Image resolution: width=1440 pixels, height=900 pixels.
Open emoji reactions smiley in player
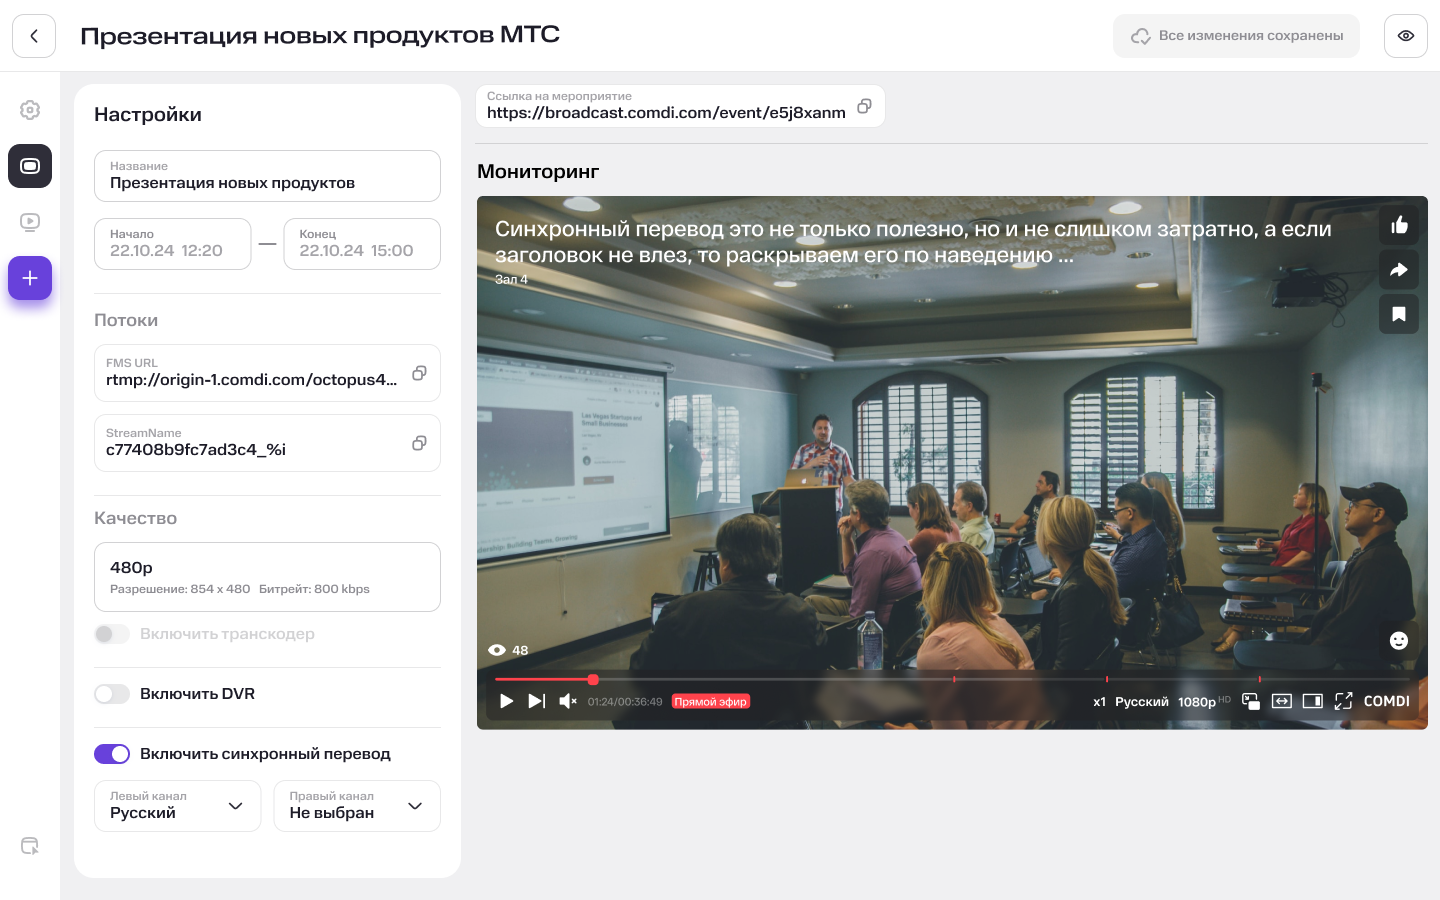(1399, 640)
